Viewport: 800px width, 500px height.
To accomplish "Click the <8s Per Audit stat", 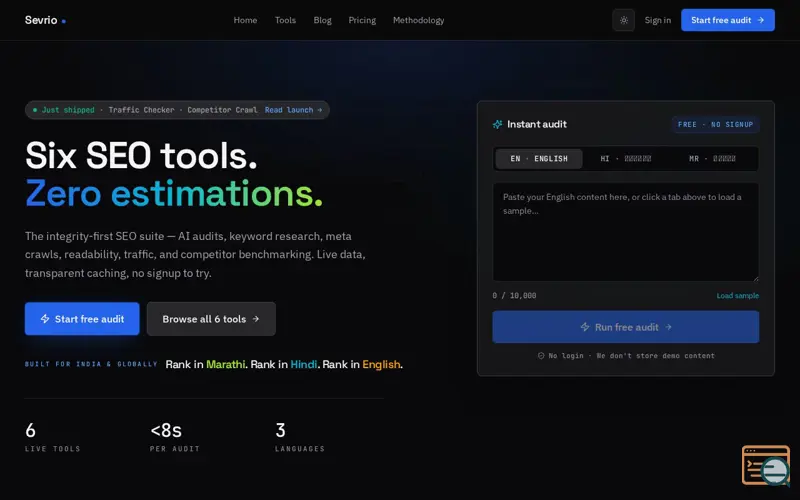I will point(174,437).
